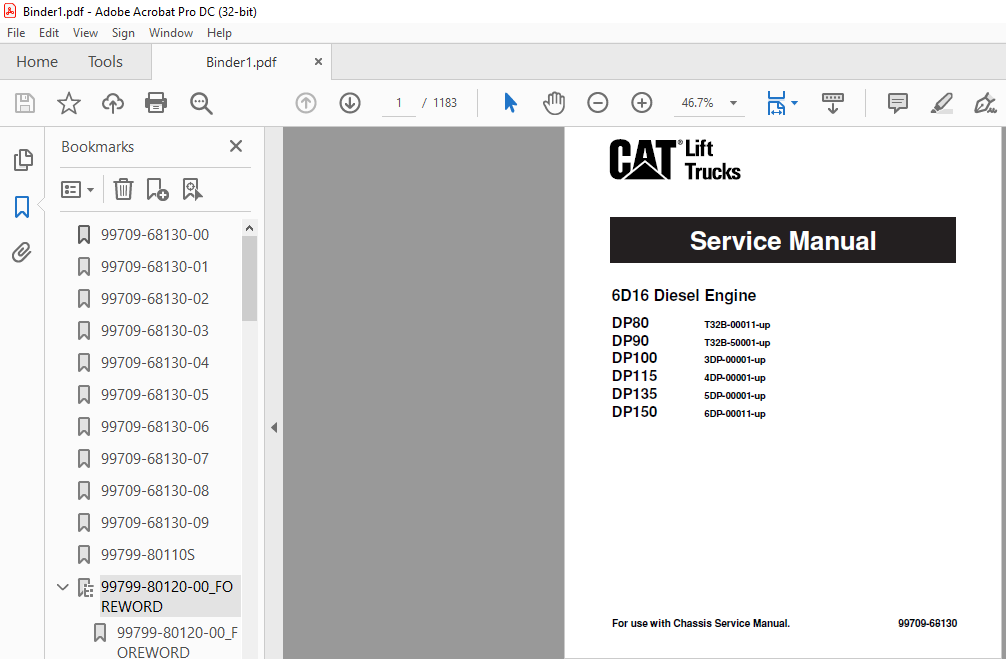Image resolution: width=1006 pixels, height=659 pixels.
Task: Print the document with printer icon
Action: 156,103
